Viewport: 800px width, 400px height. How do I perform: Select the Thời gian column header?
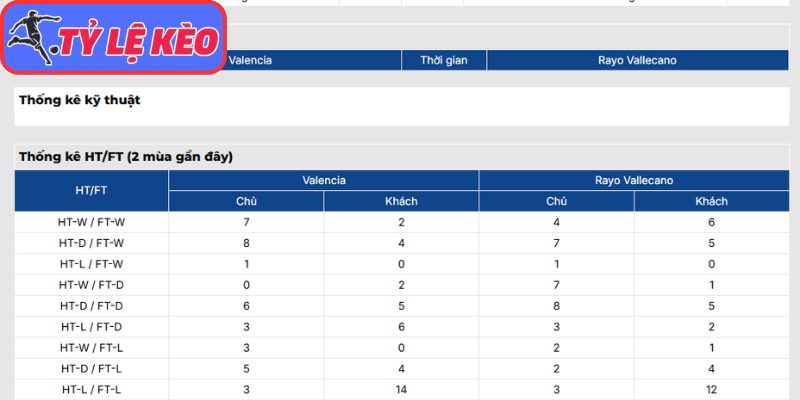tap(444, 60)
